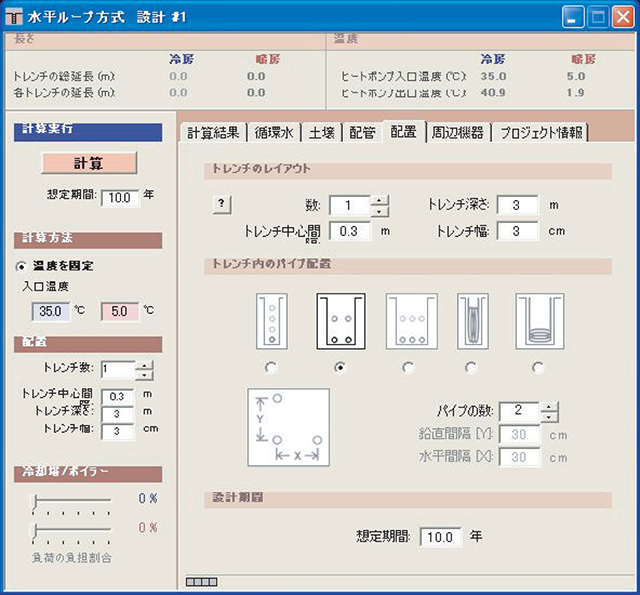This screenshot has width=640, height=595.
Task: Click the four-pipe rectangular layout icon
Action: pyautogui.click(x=341, y=320)
